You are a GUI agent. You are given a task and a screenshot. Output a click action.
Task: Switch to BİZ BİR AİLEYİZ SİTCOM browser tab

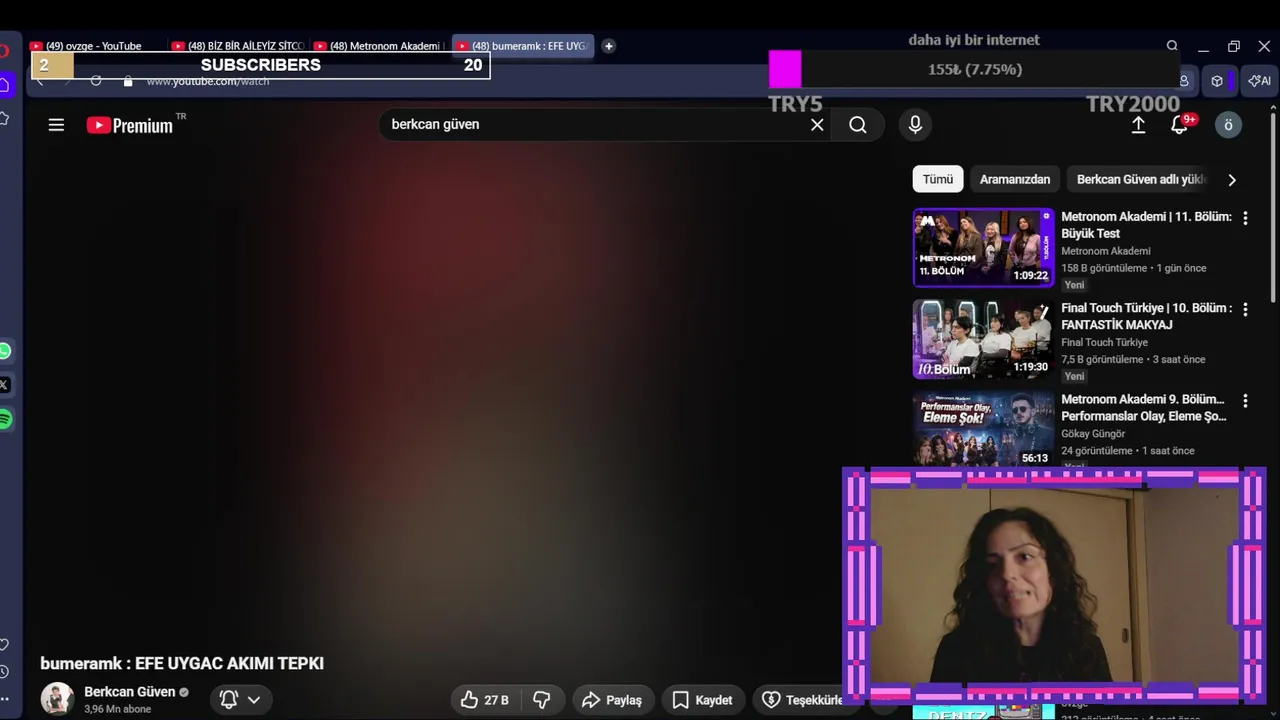point(236,46)
